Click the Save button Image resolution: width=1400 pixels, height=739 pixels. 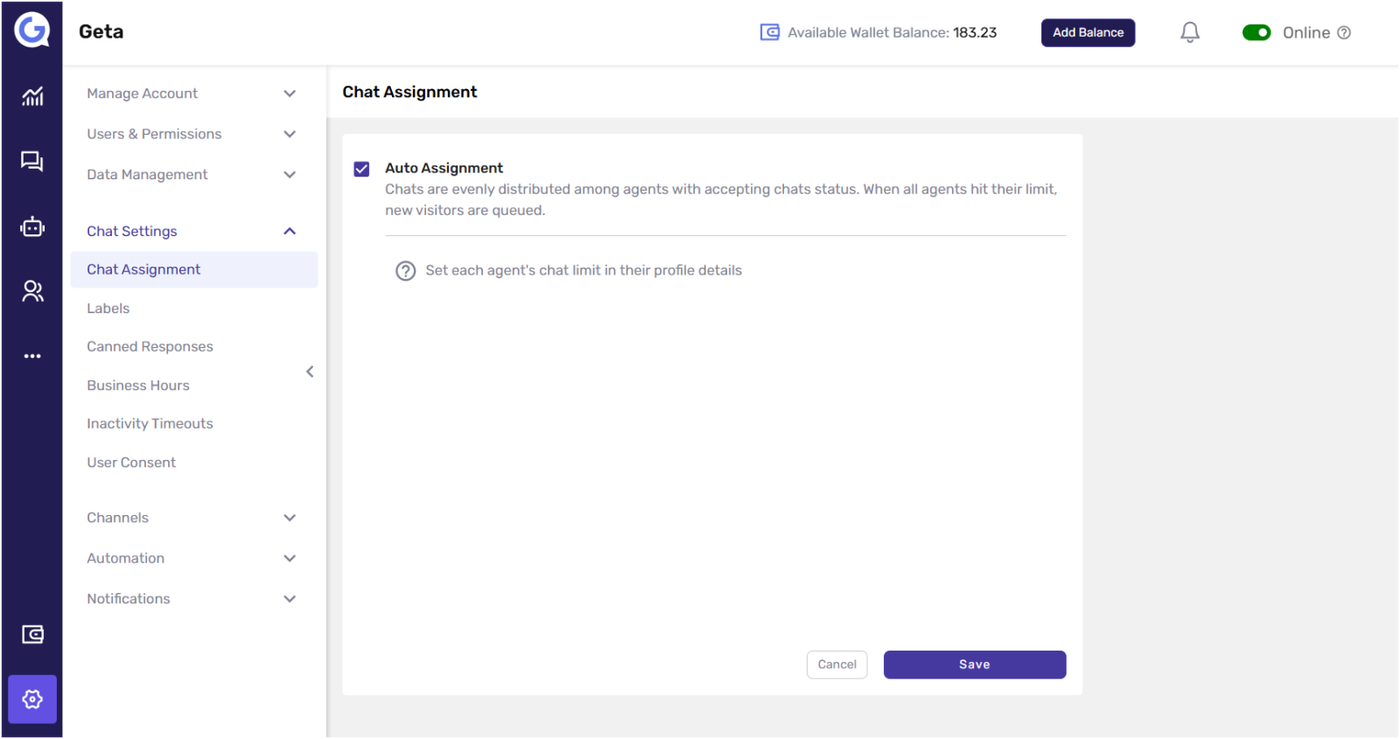click(x=974, y=665)
